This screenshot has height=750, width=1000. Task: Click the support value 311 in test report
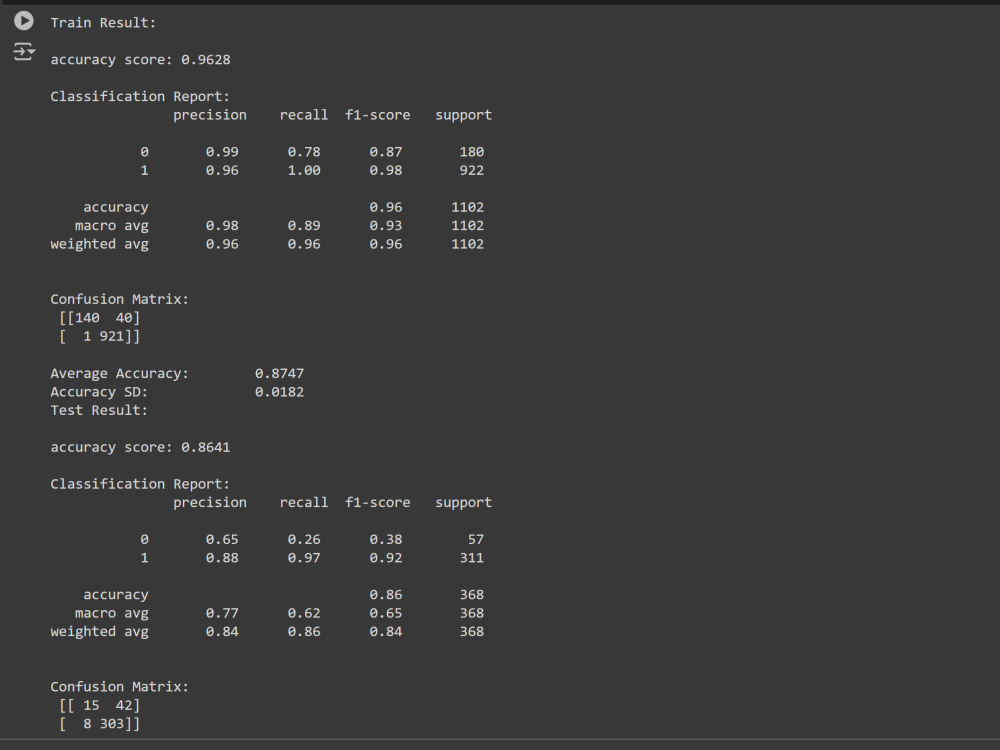click(471, 559)
